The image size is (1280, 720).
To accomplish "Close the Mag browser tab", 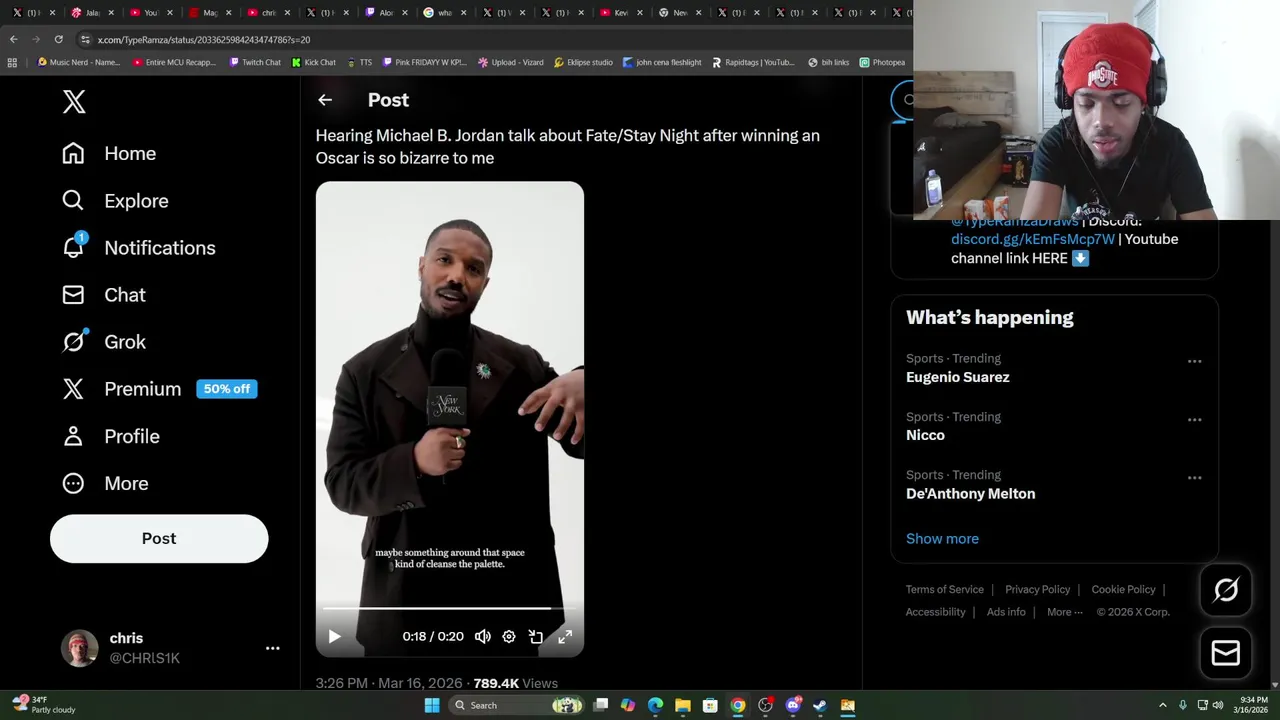I will [228, 13].
